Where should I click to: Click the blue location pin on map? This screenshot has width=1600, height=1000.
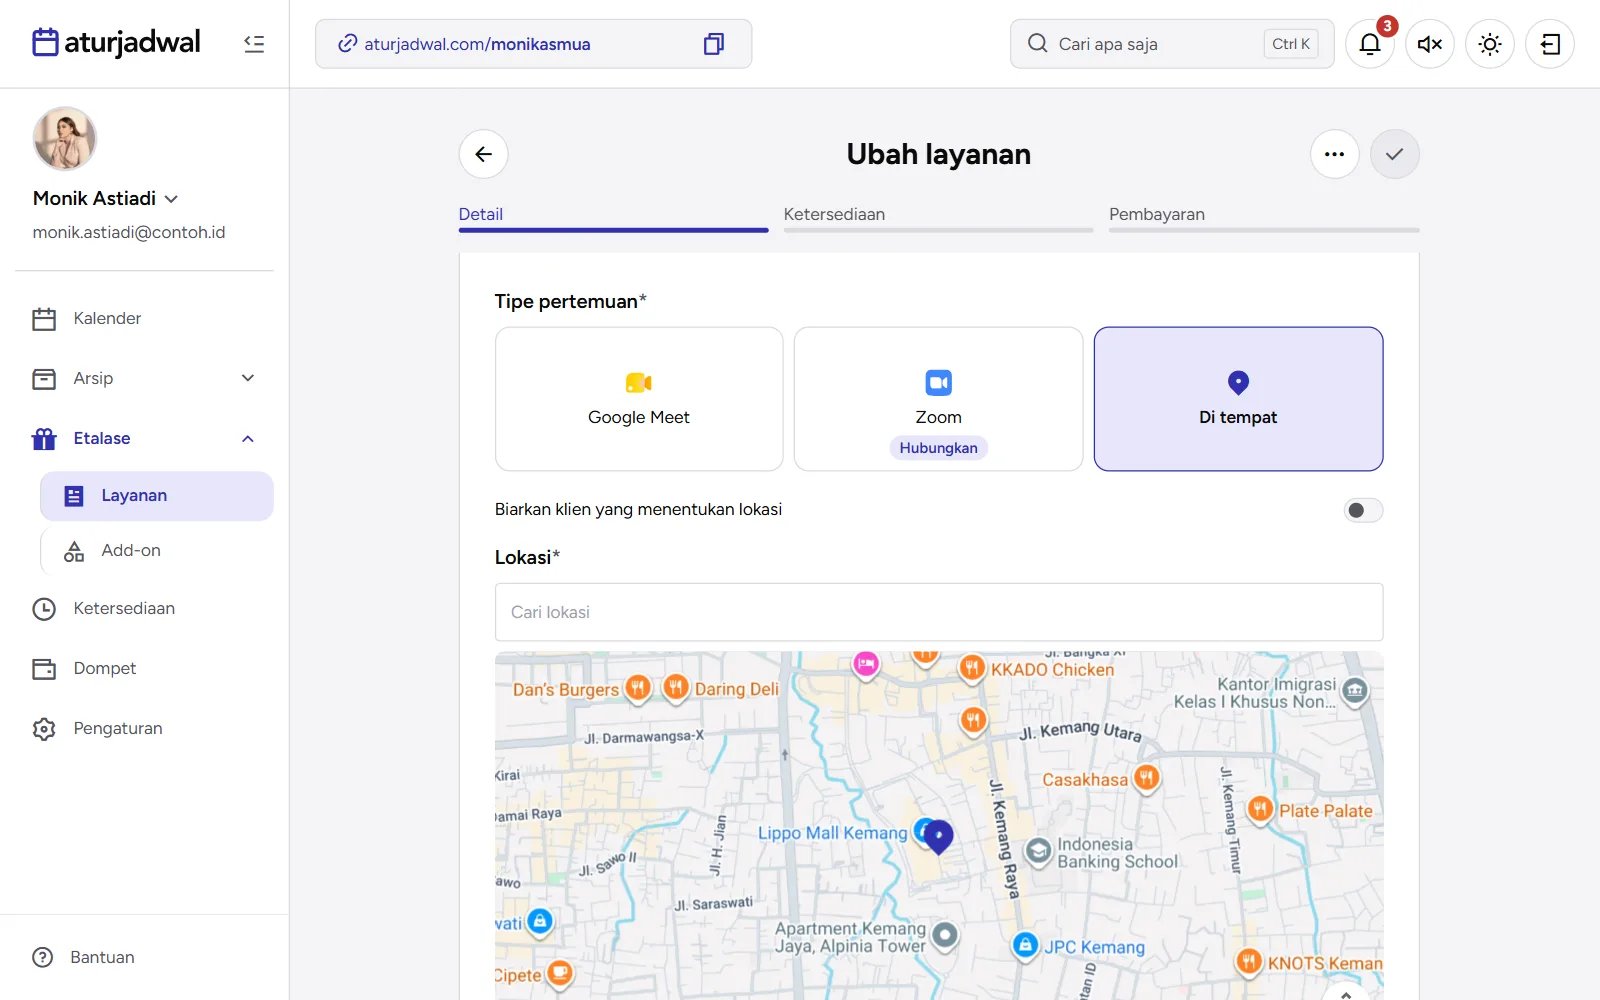pos(938,836)
